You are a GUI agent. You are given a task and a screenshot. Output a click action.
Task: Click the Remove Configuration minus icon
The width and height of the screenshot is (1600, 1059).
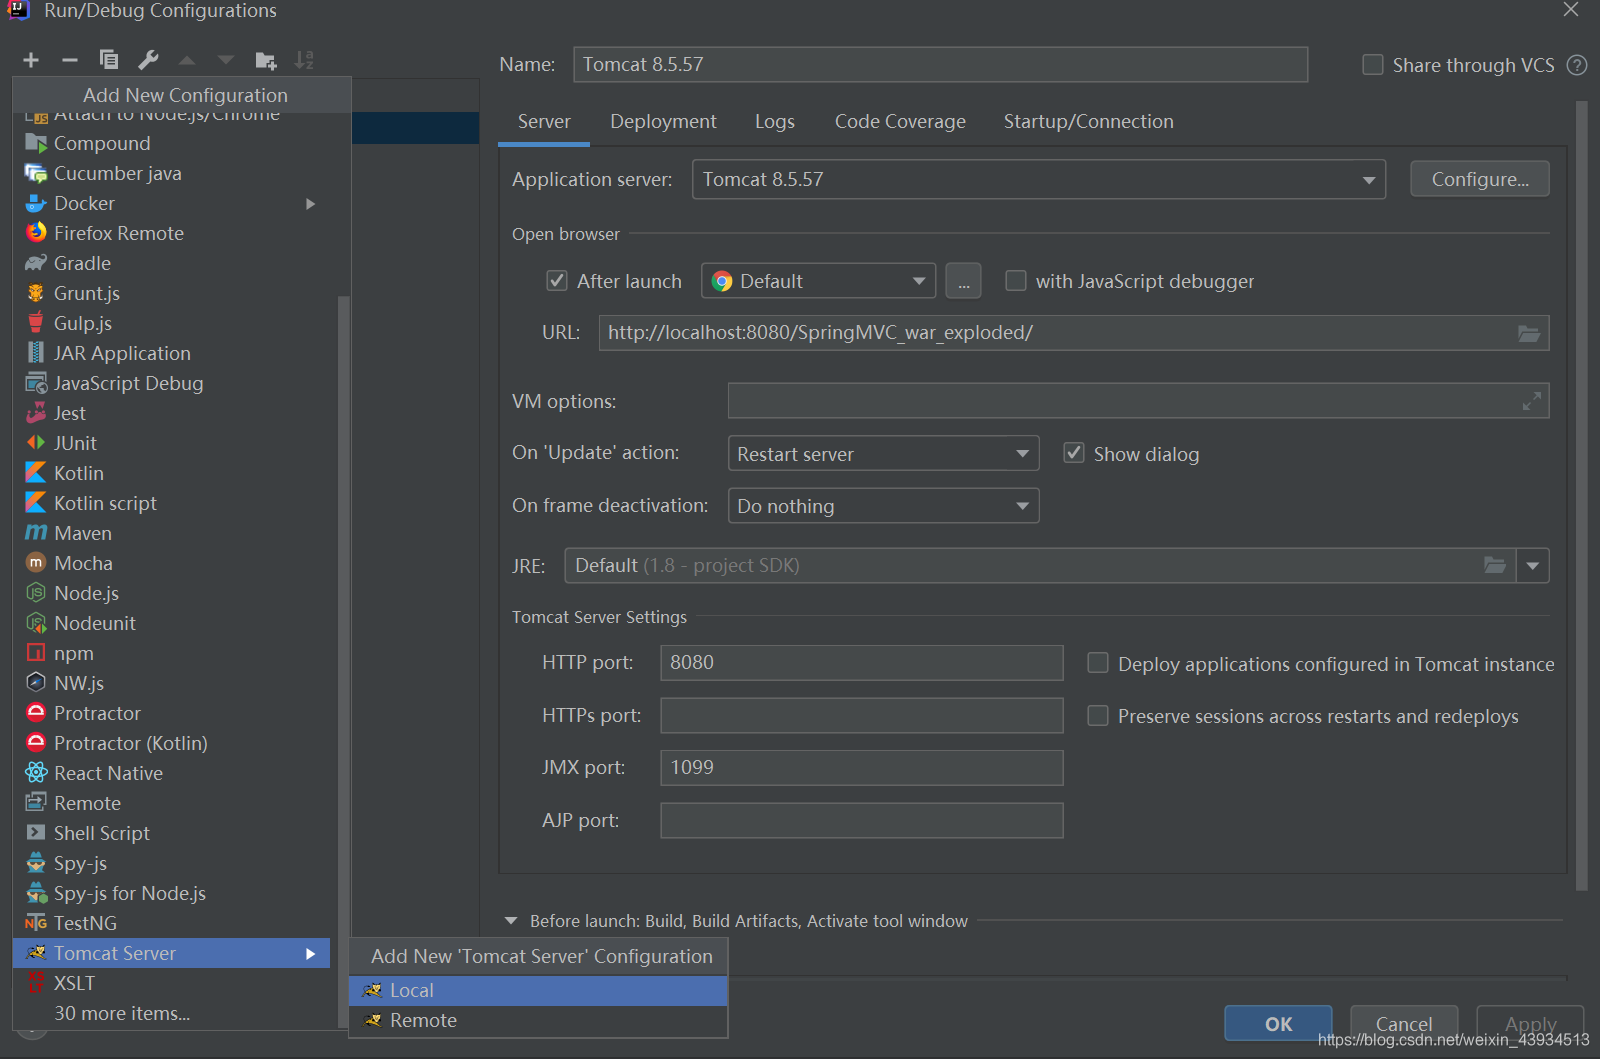[69, 60]
